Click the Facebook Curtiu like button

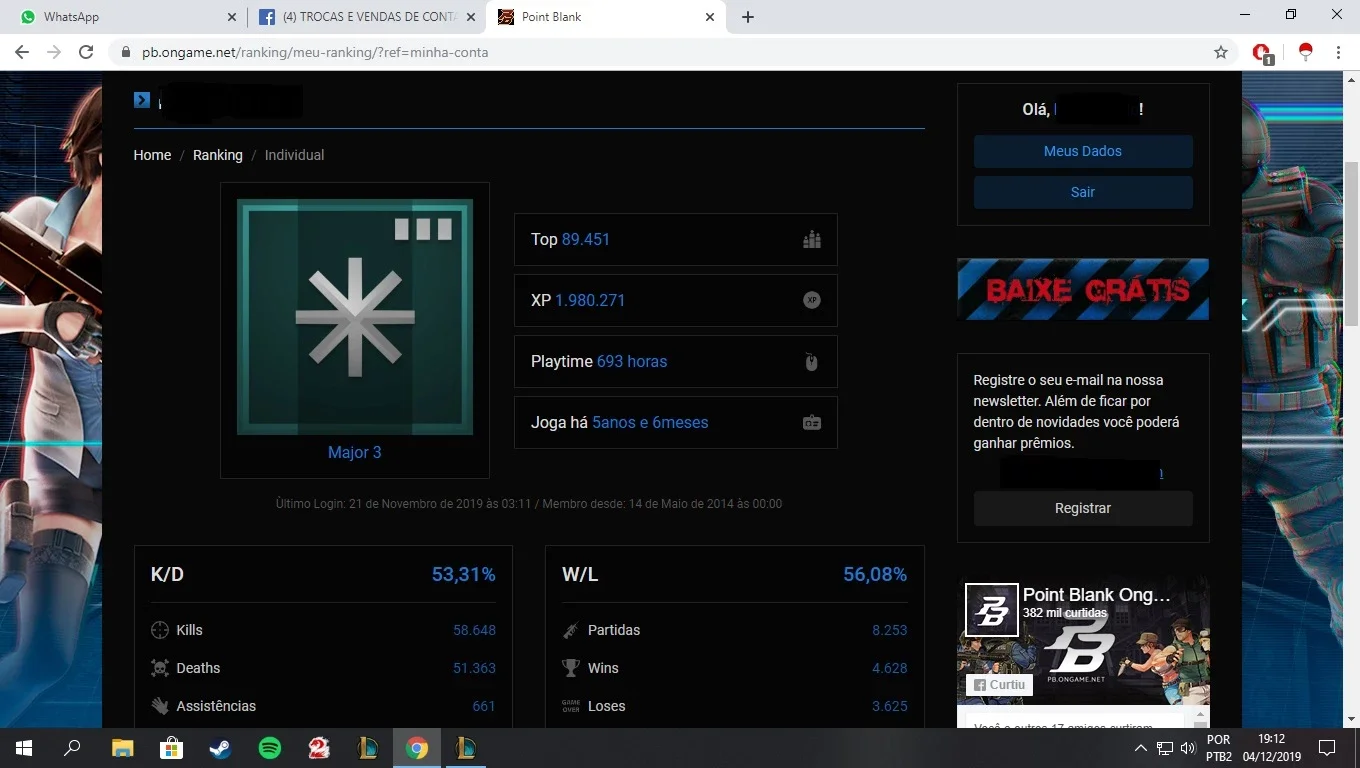pyautogui.click(x=999, y=685)
